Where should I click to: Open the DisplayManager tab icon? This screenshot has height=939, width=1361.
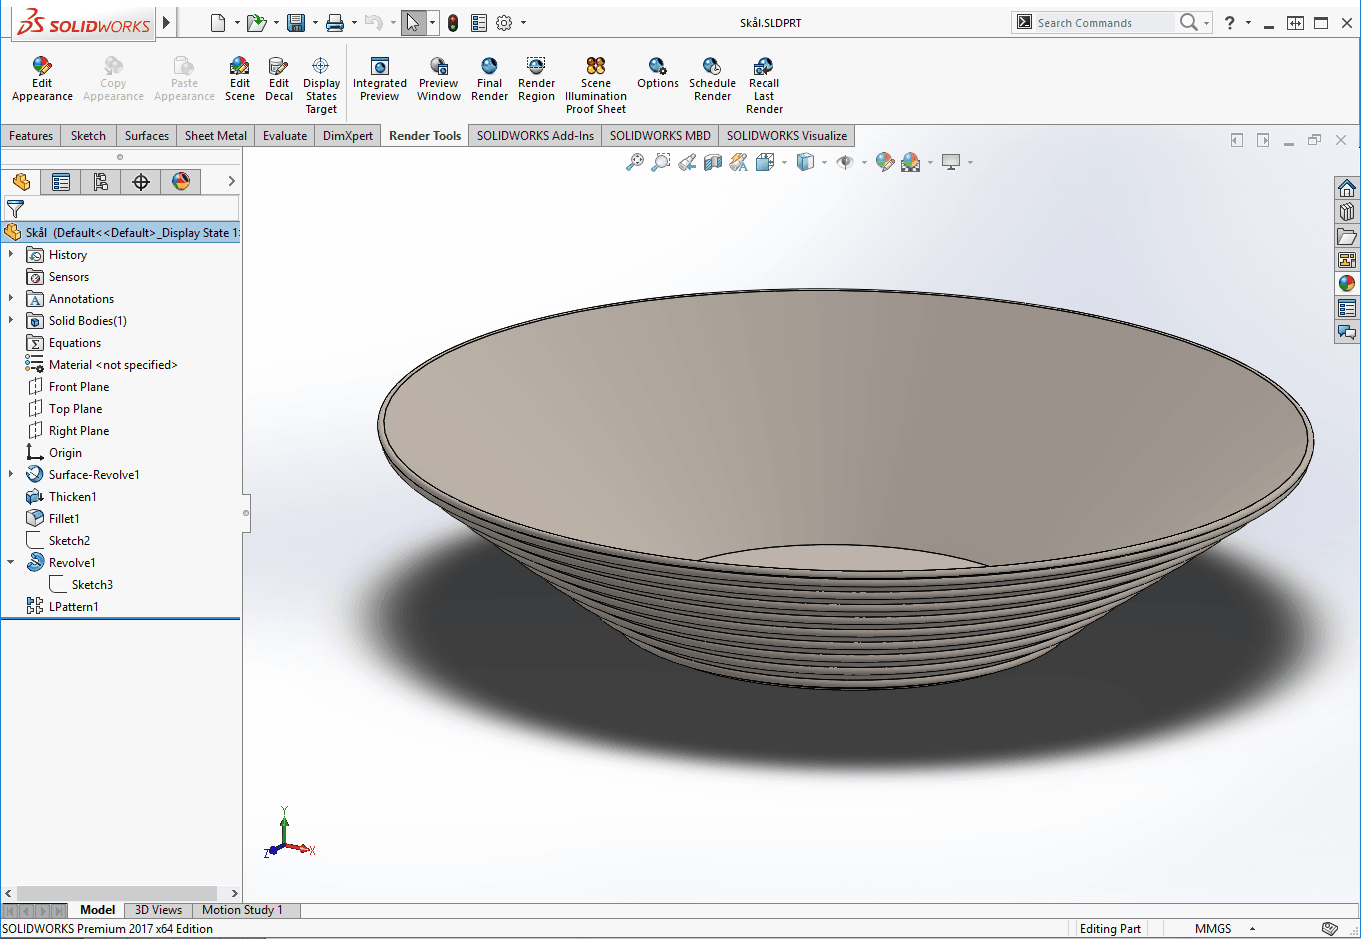pyautogui.click(x=181, y=181)
